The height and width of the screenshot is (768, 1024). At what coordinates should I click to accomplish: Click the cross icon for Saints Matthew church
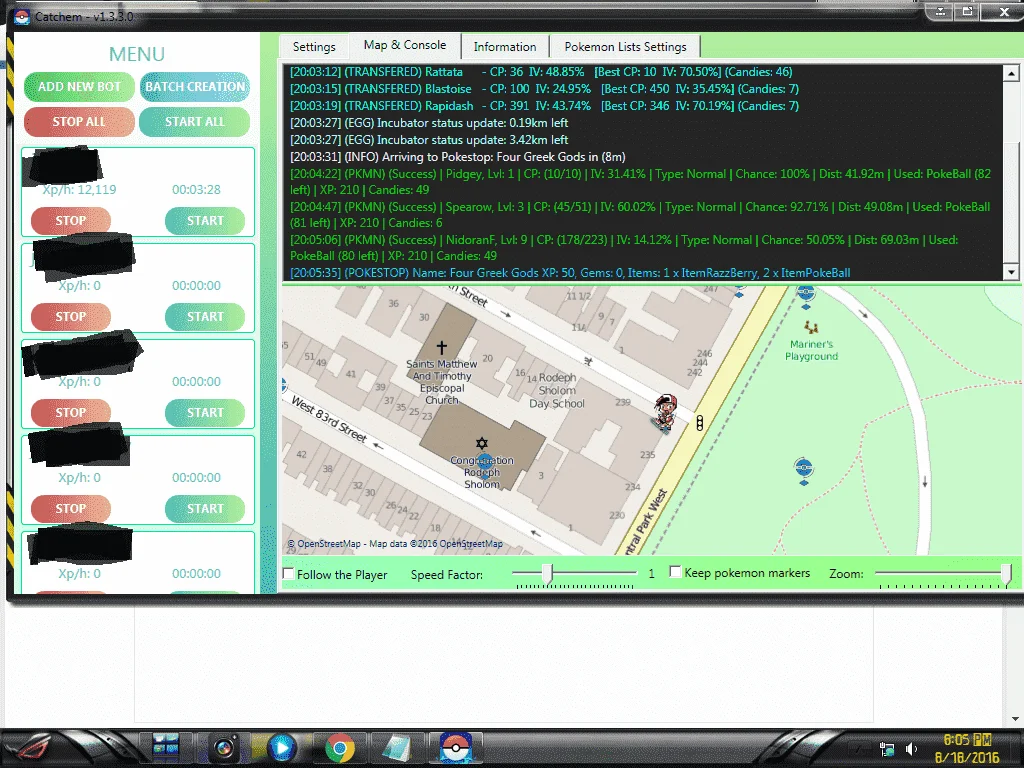point(442,347)
